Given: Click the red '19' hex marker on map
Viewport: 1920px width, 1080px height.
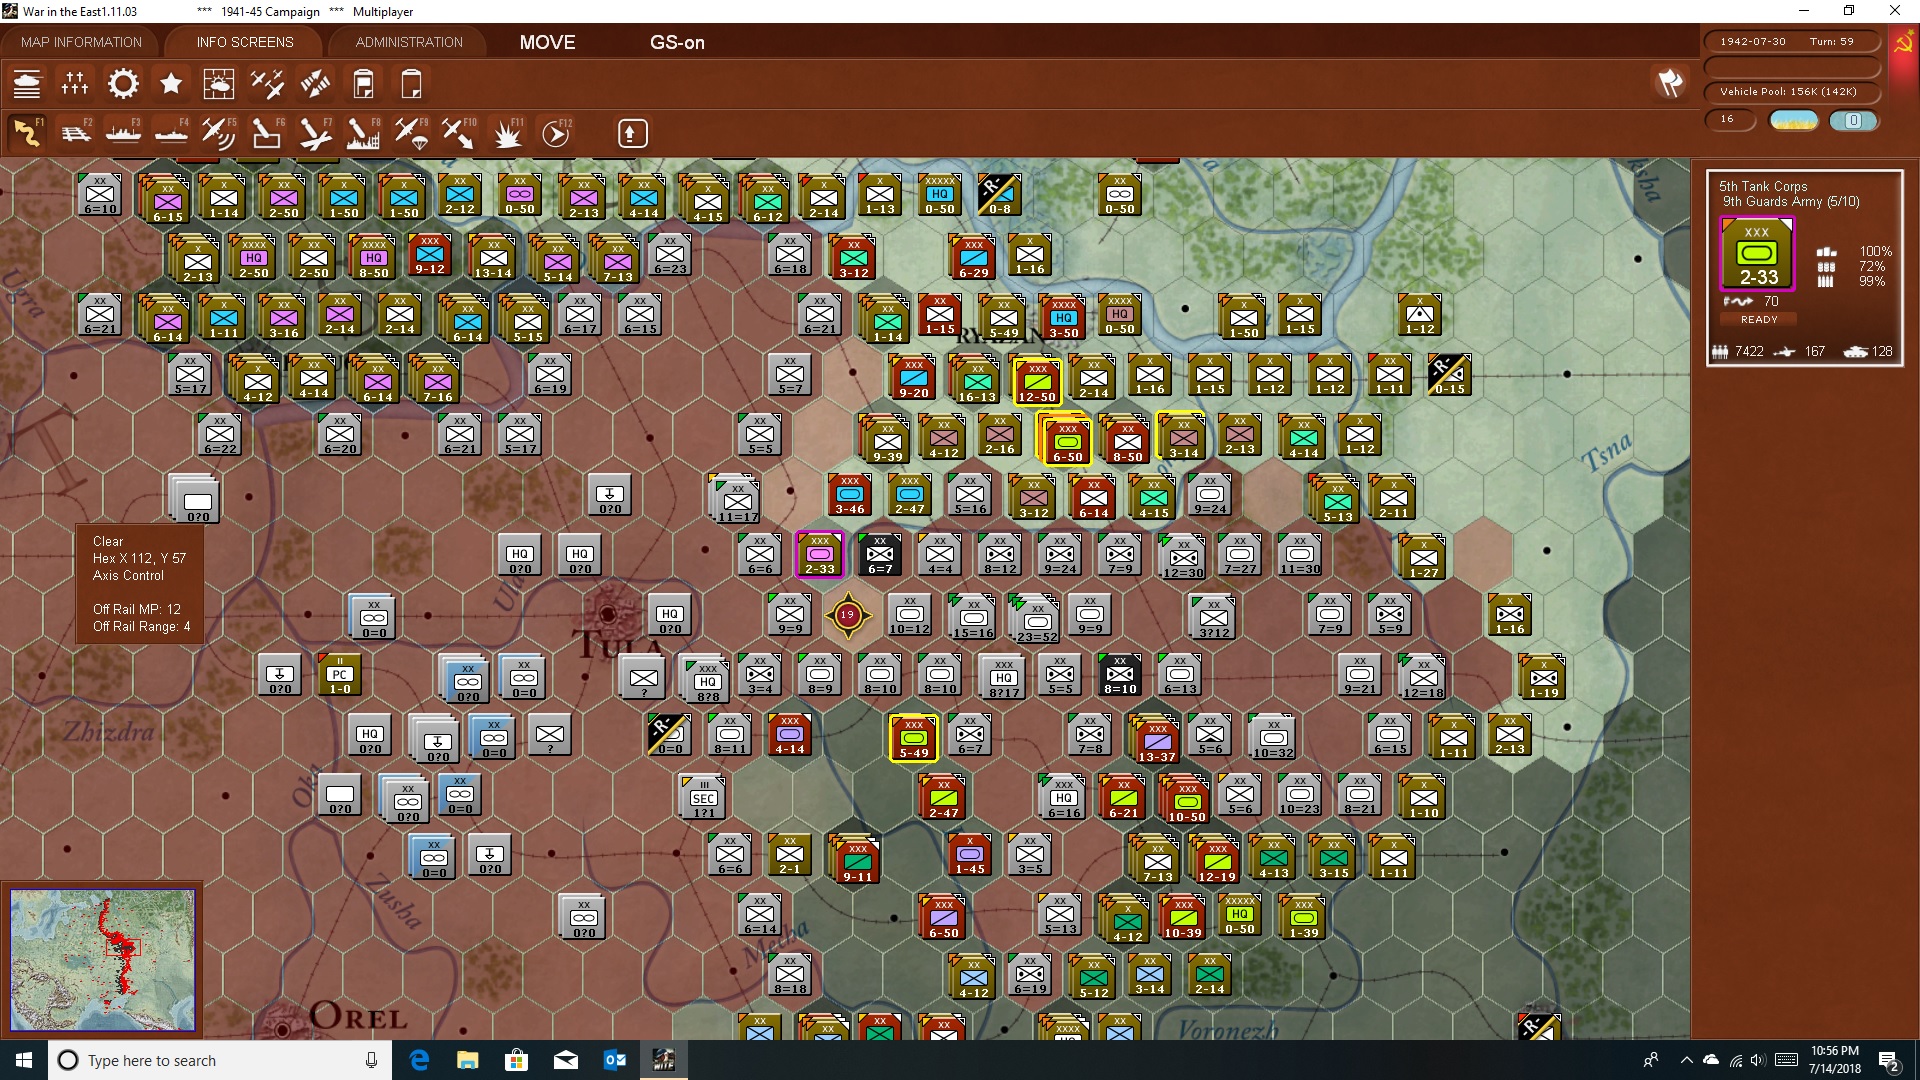Looking at the screenshot, I should (x=847, y=615).
